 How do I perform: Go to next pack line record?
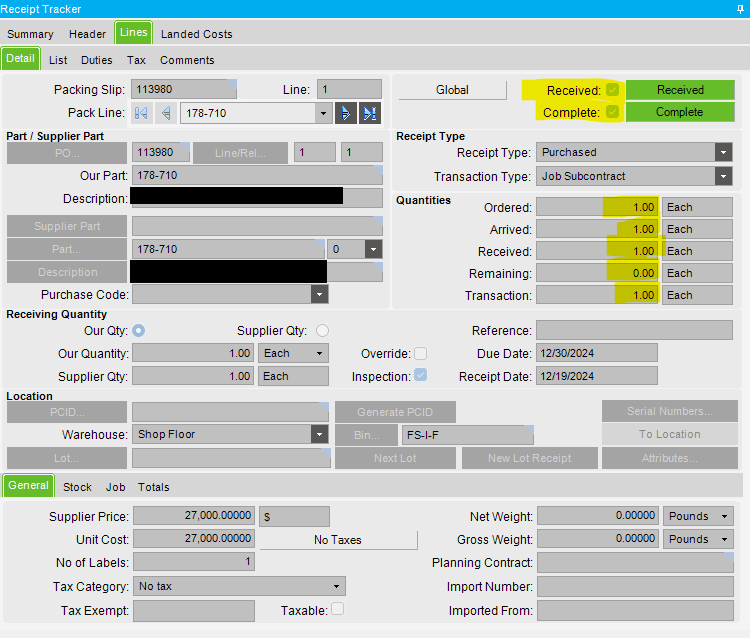345,113
